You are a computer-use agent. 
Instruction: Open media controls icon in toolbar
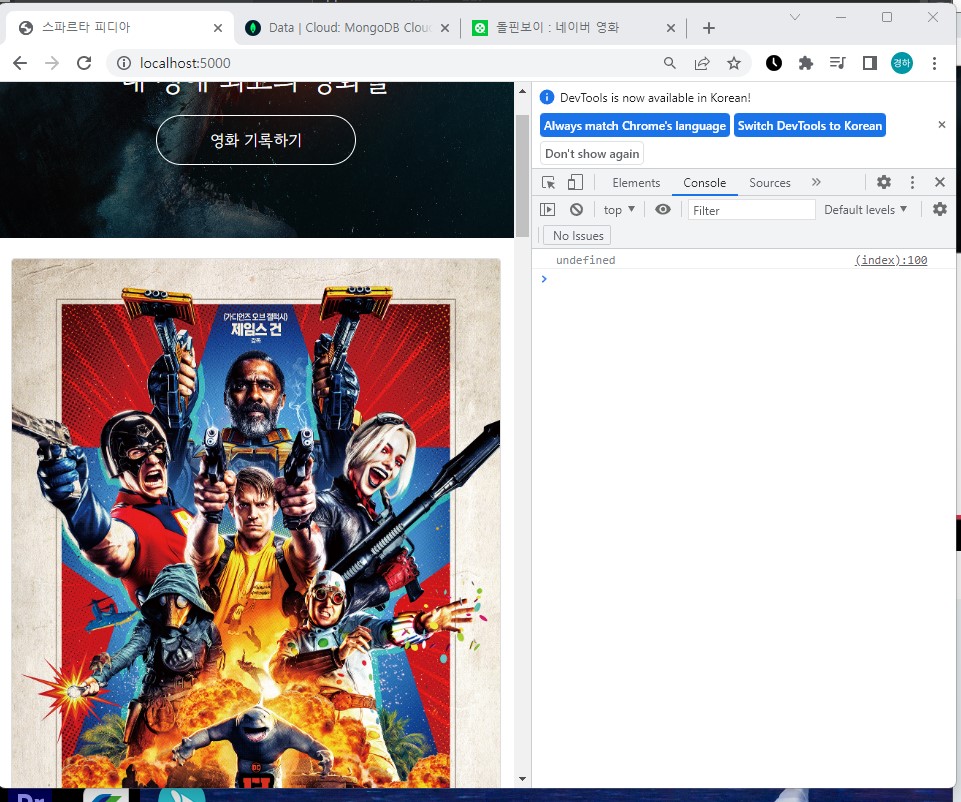[x=837, y=62]
